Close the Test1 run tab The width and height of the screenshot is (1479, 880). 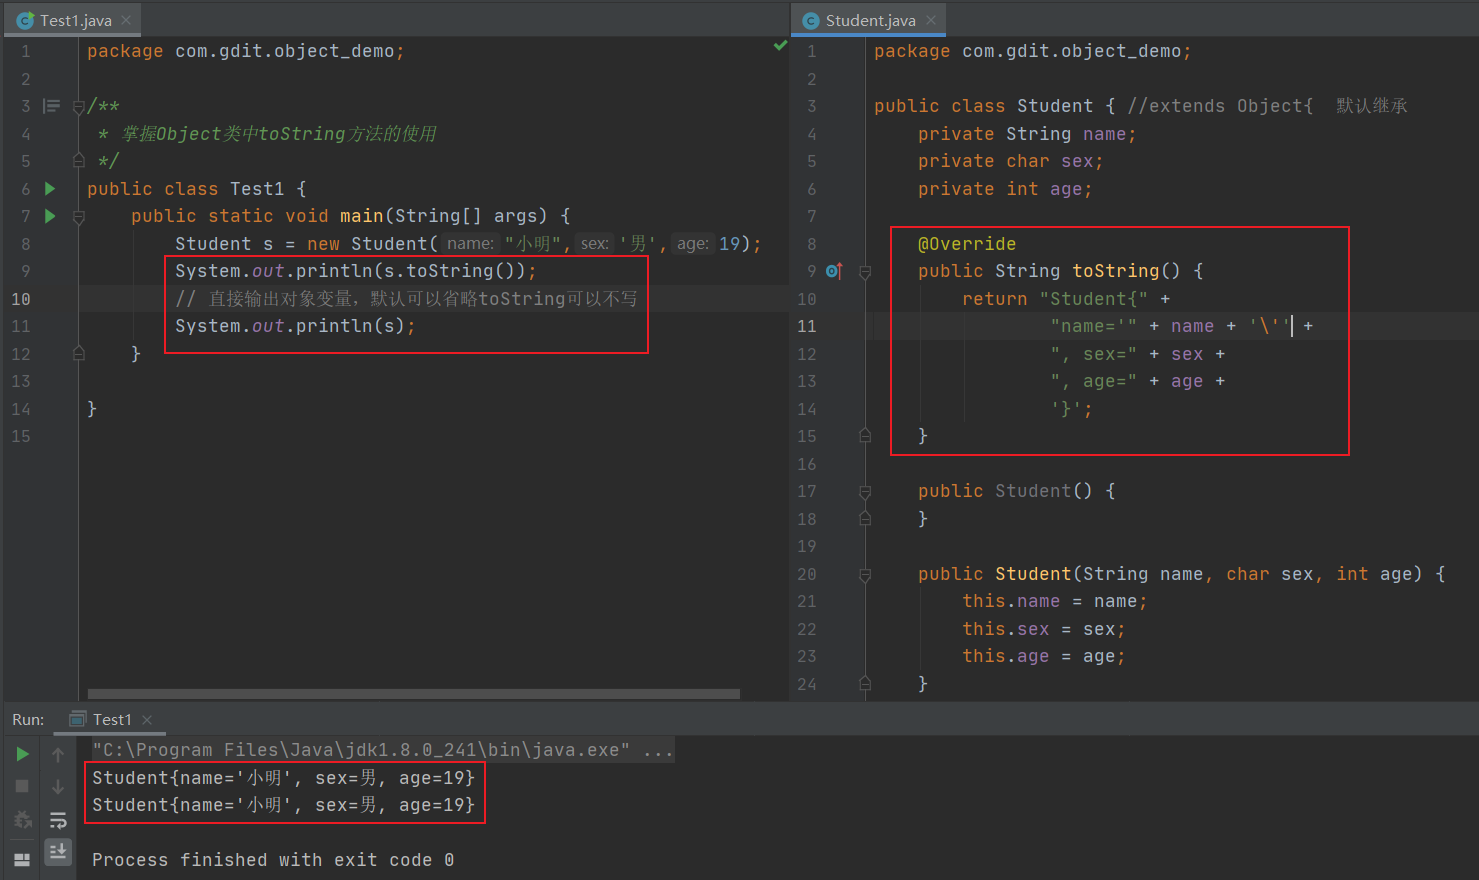147,720
